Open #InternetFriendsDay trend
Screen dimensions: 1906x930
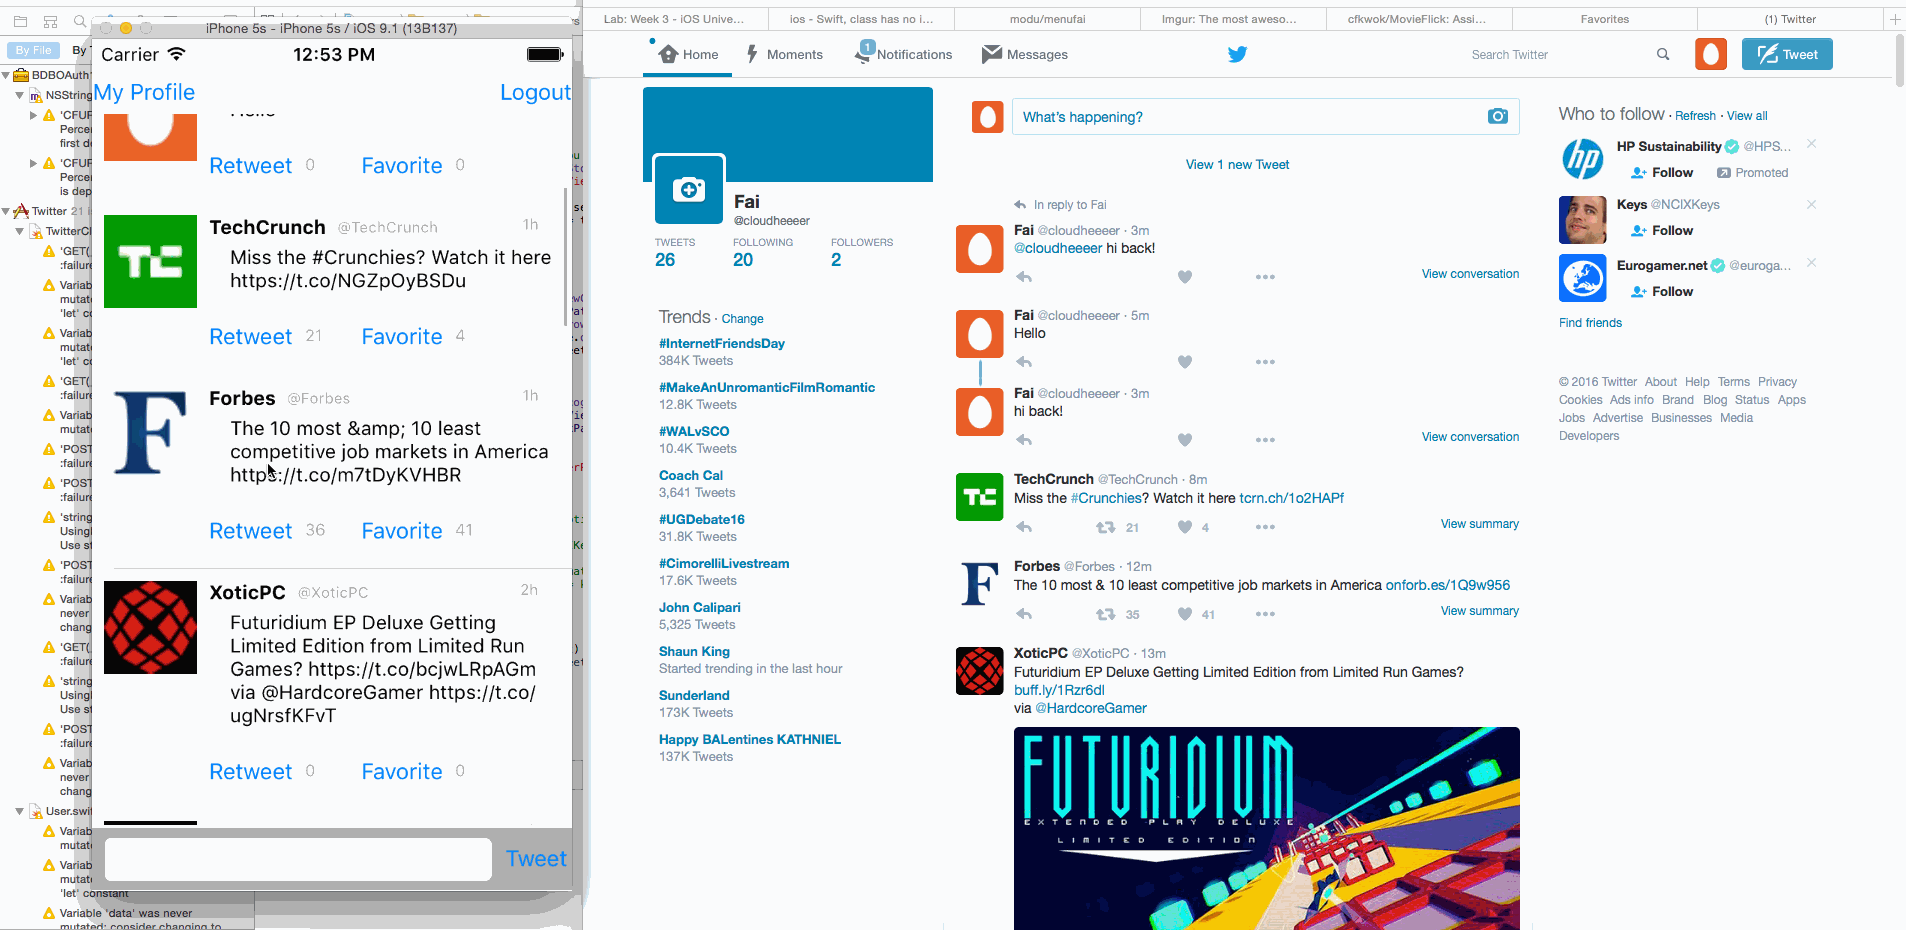coord(721,343)
